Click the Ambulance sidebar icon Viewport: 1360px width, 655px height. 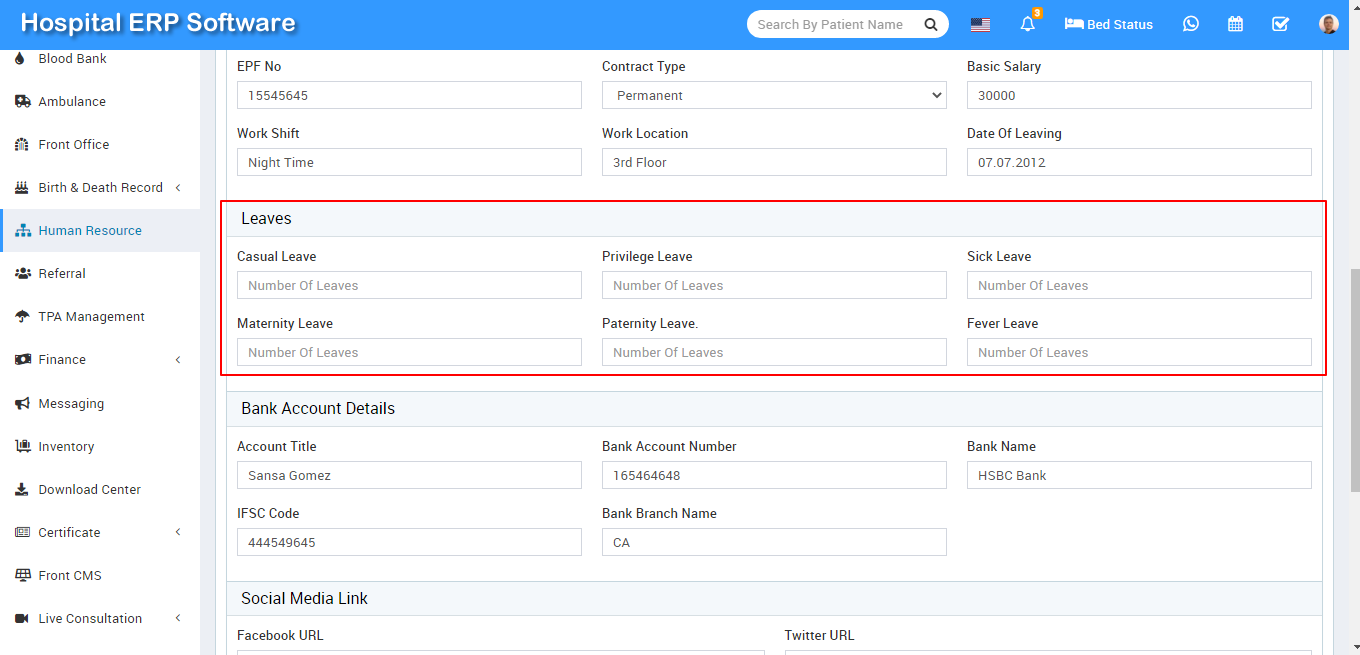coord(22,102)
